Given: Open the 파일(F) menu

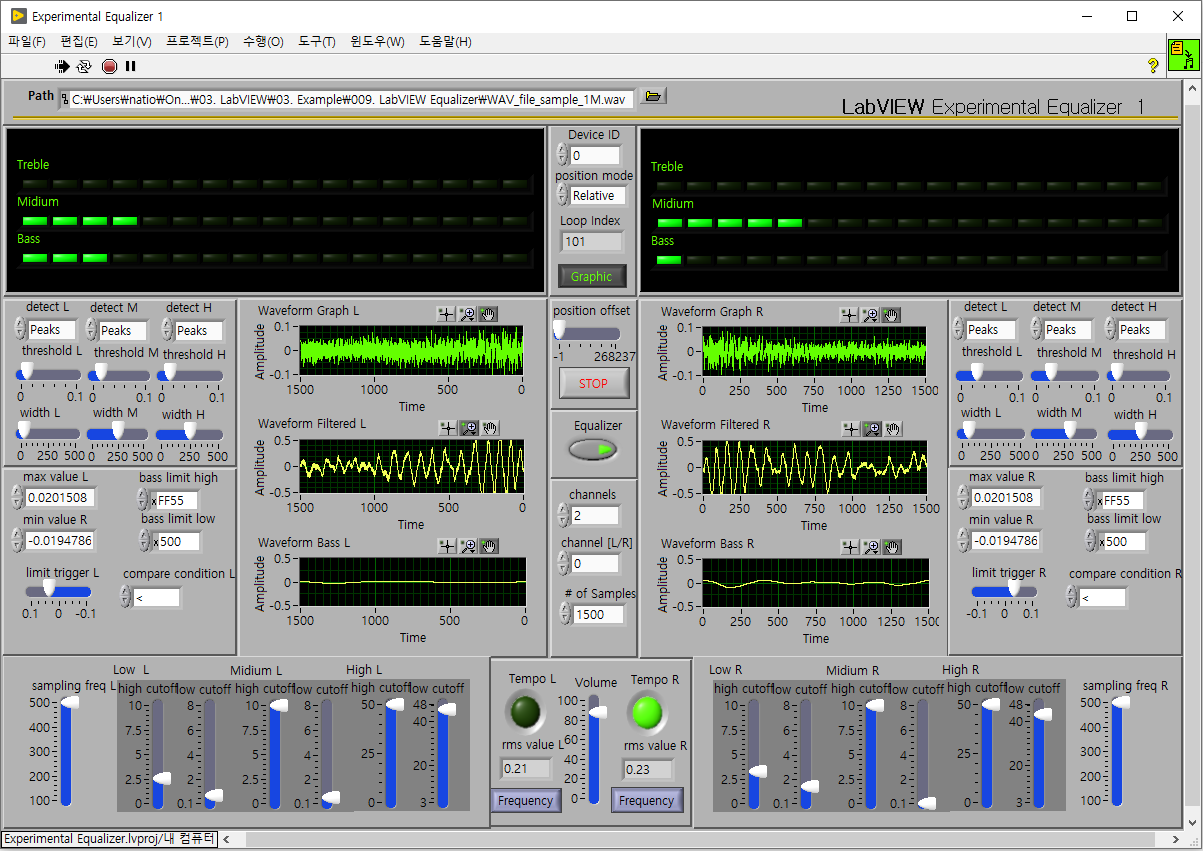Looking at the screenshot, I should 27,41.
